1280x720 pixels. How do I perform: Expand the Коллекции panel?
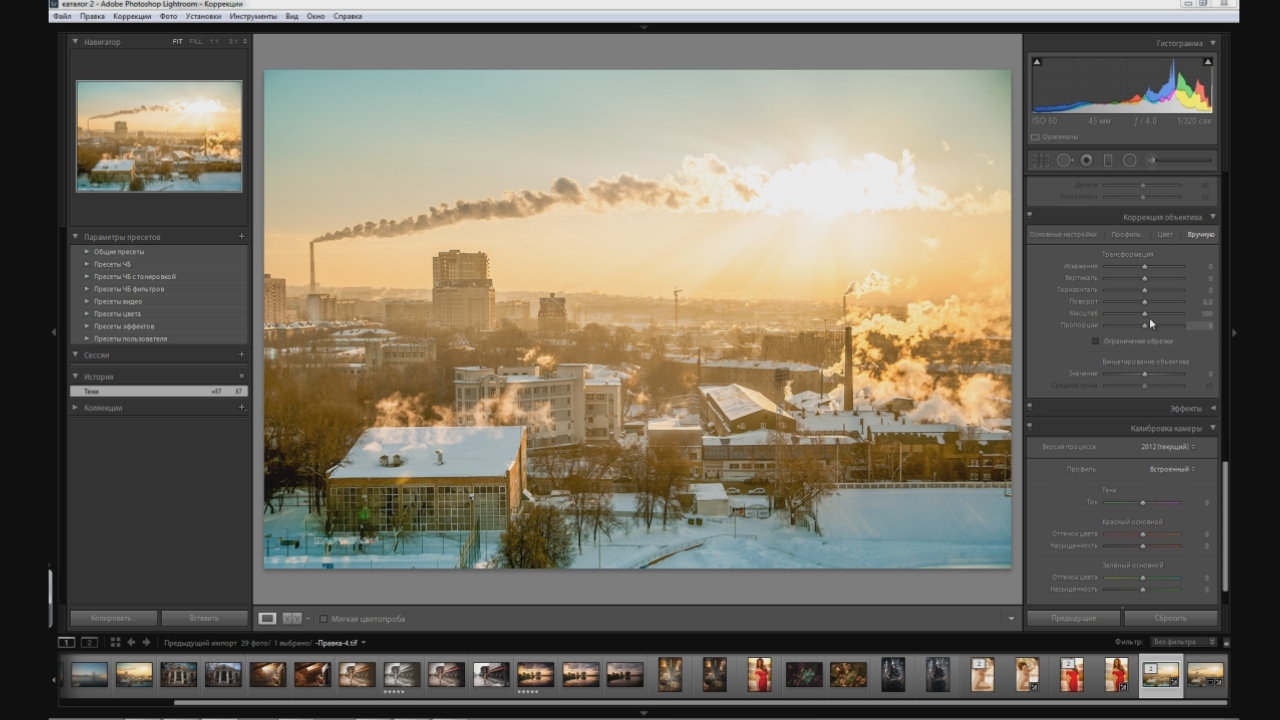(x=75, y=408)
